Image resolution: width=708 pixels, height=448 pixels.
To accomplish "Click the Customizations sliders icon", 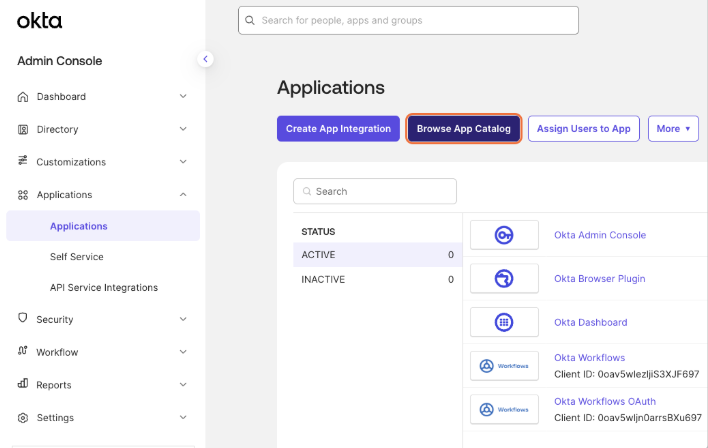I will 23,160.
